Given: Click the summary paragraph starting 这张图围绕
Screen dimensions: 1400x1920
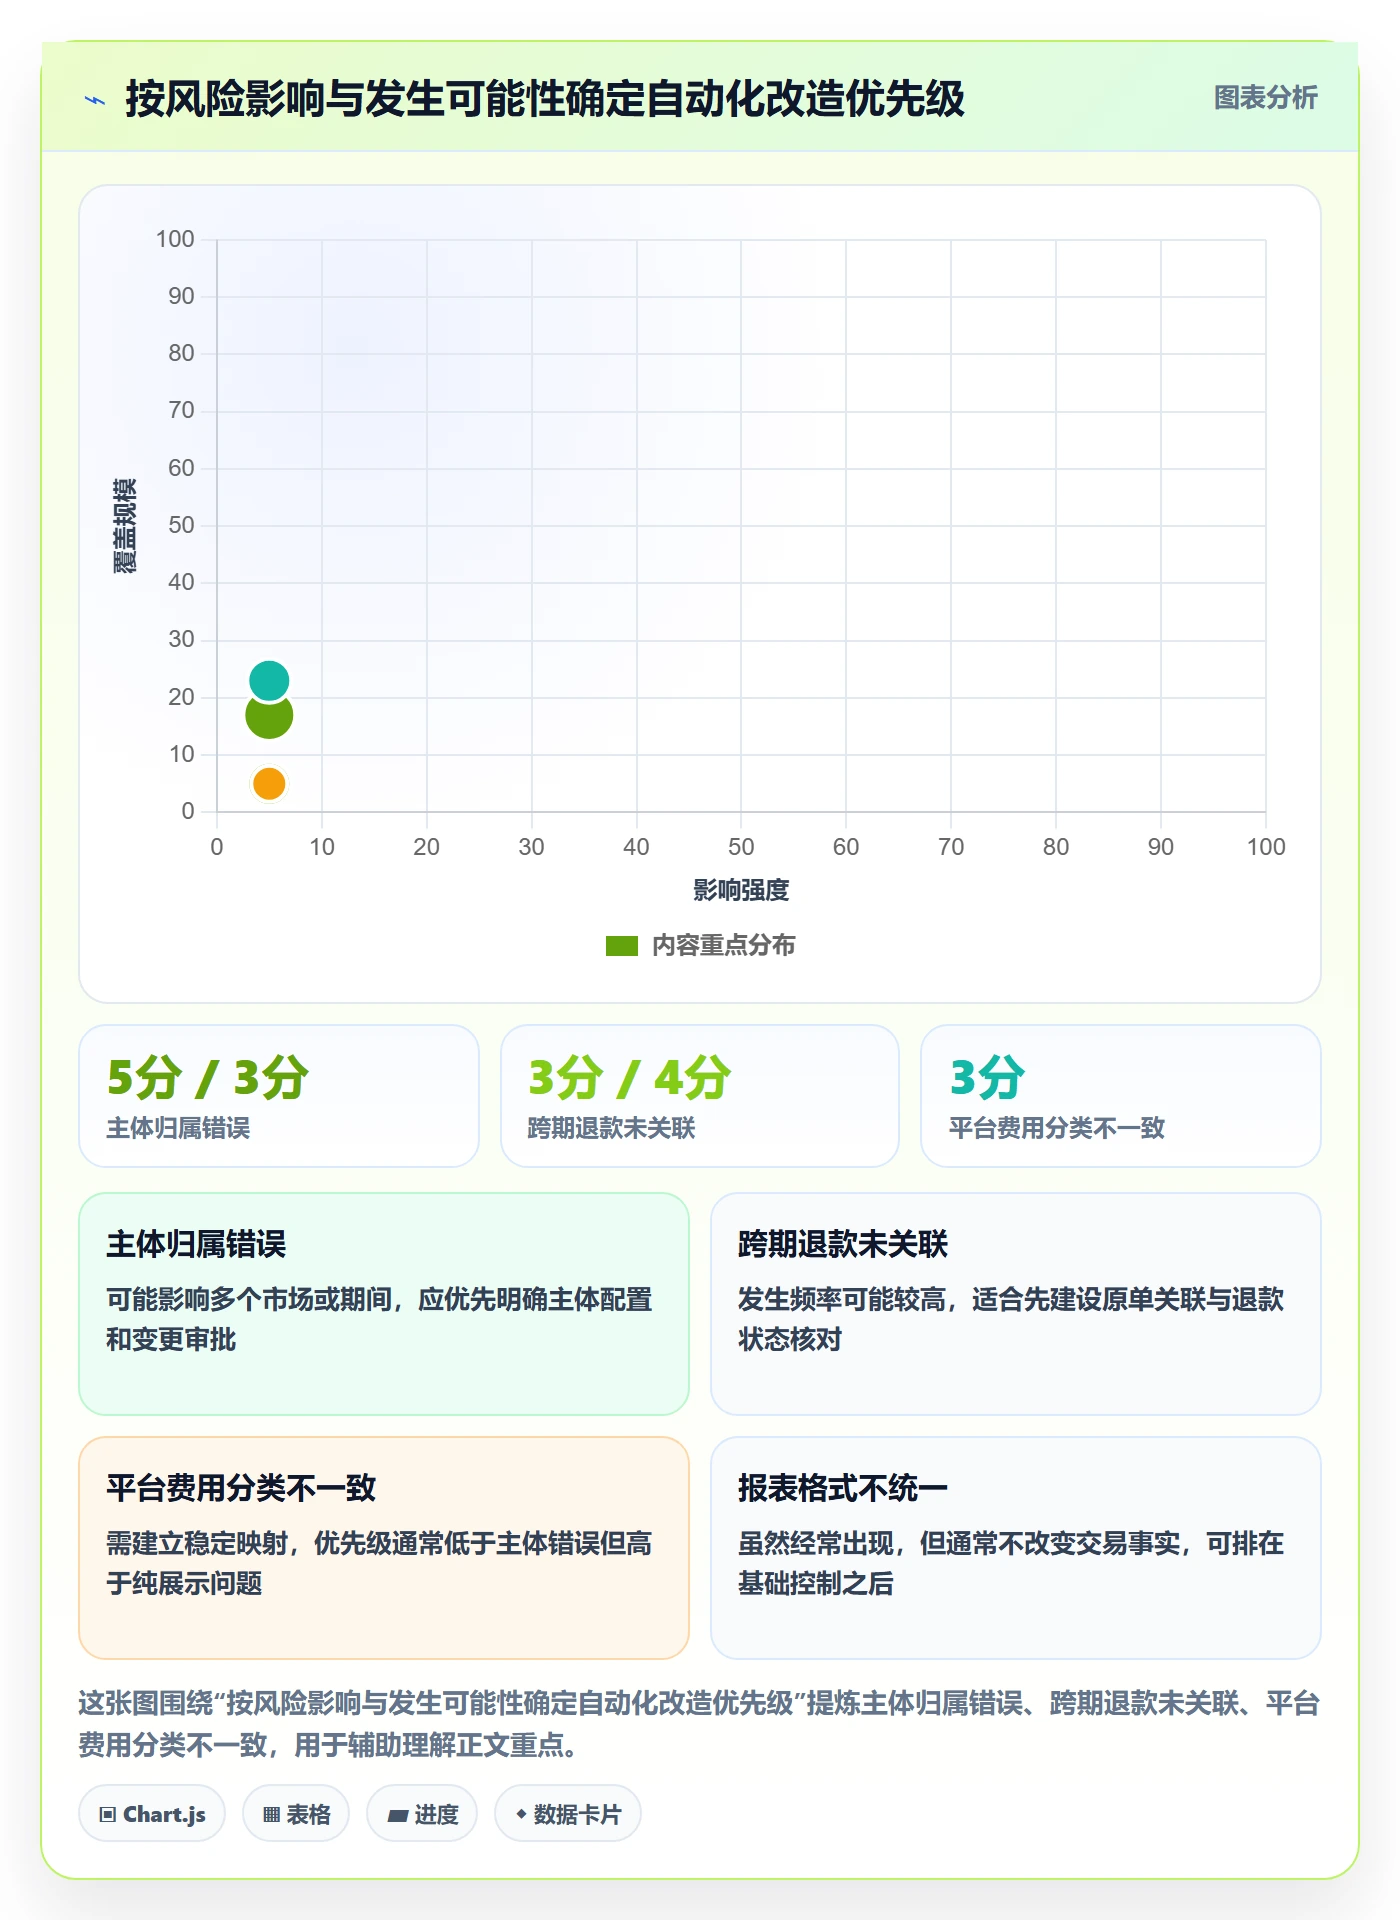Looking at the screenshot, I should coord(700,1725).
